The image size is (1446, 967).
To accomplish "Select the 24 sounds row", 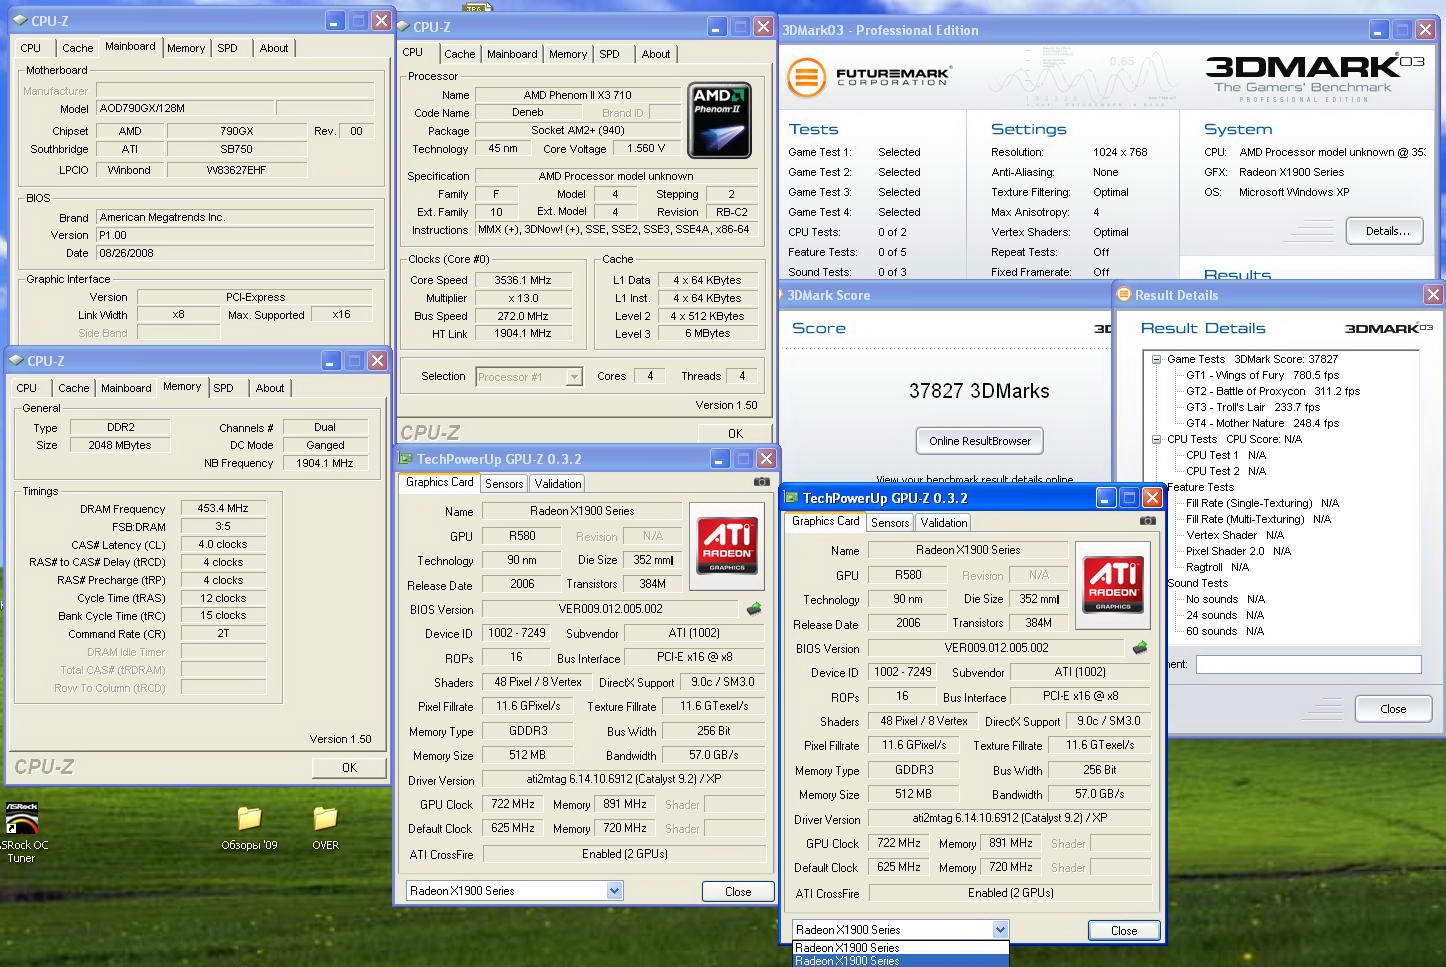I will (x=1225, y=615).
